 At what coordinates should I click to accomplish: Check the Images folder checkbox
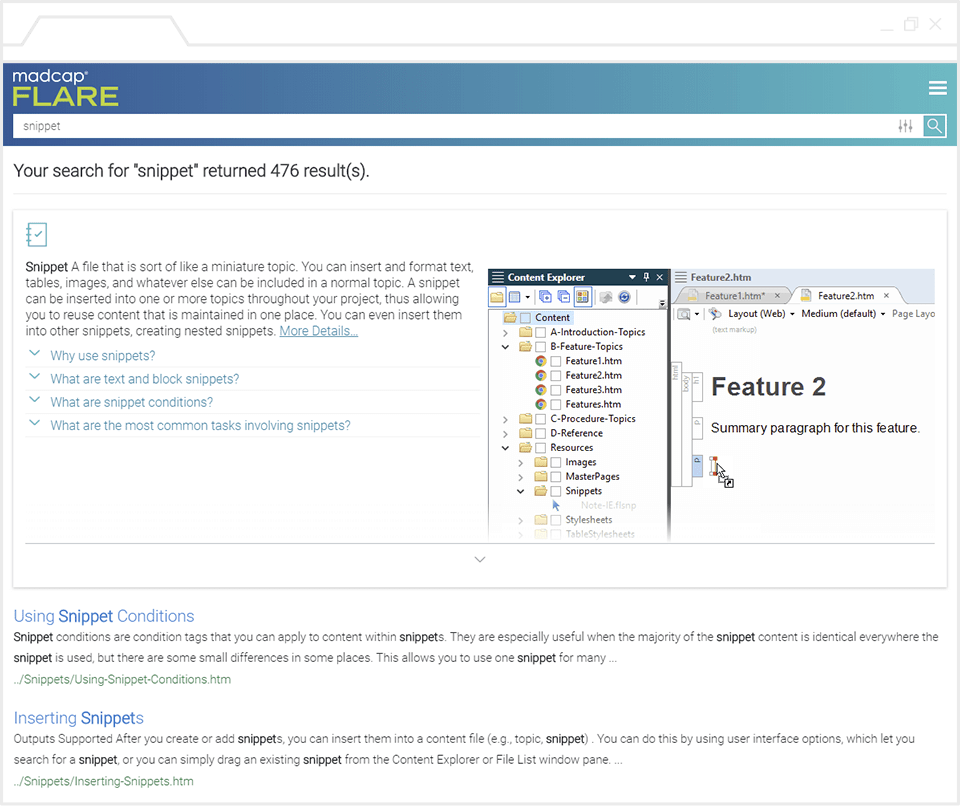[x=556, y=462]
